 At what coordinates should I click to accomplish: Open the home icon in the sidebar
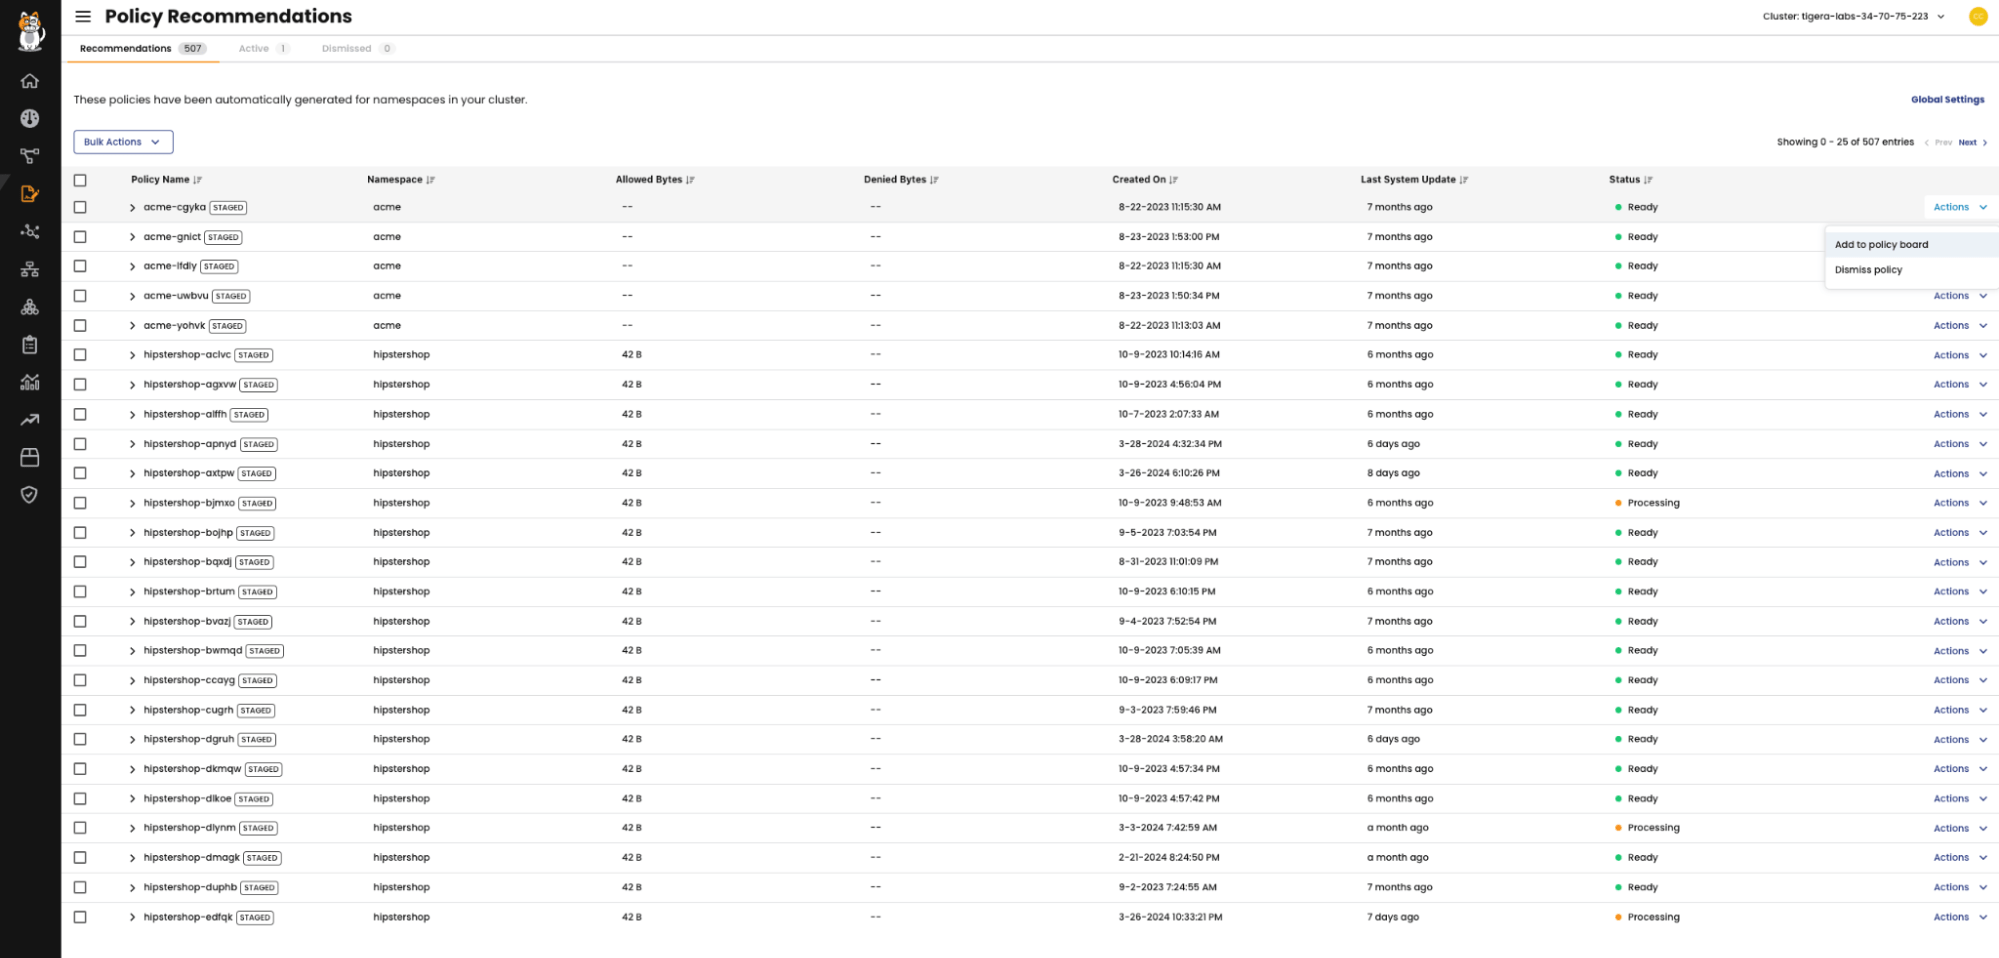30,81
